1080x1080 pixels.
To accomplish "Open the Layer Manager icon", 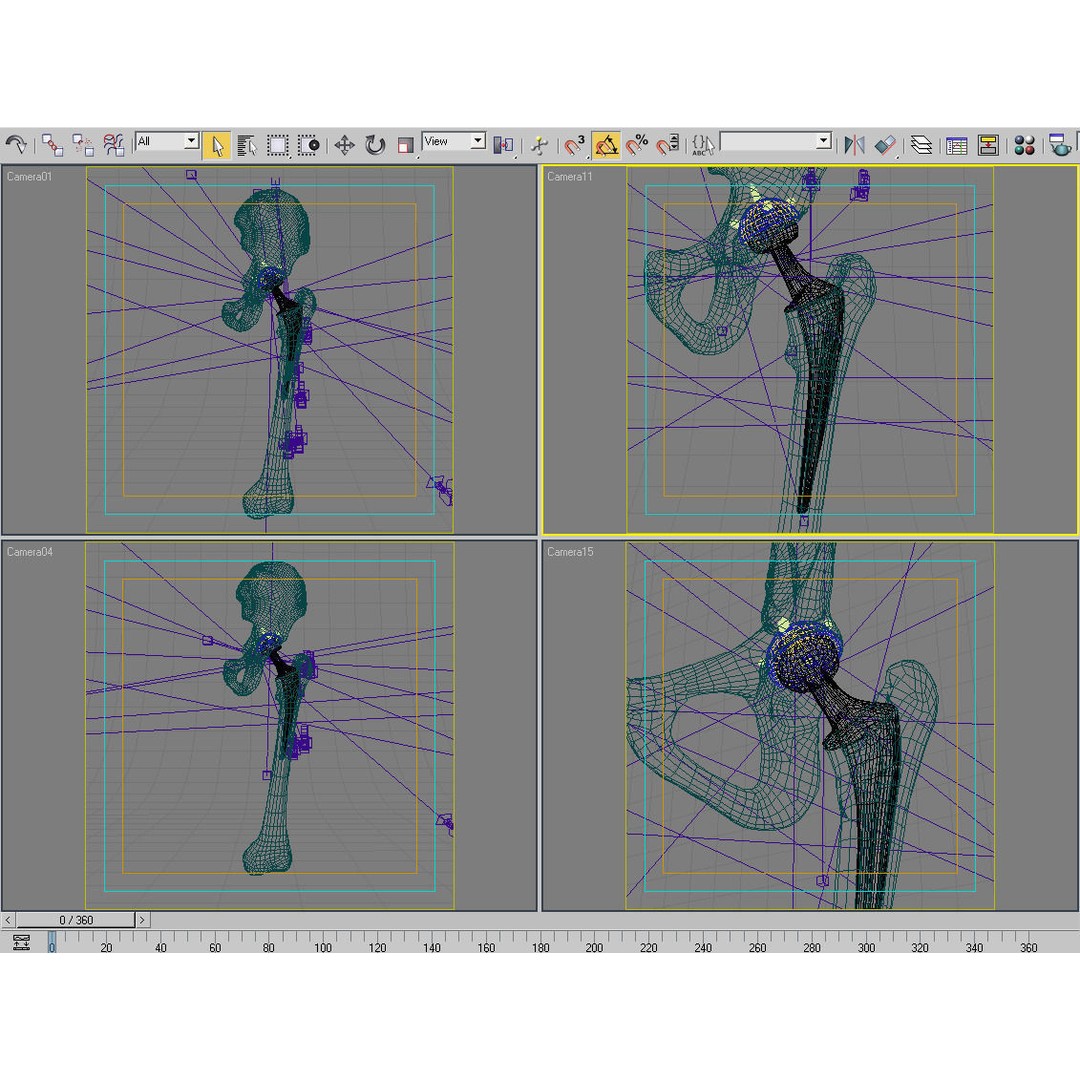I will (921, 145).
